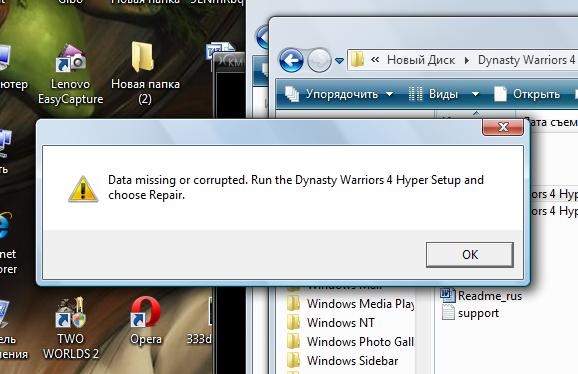Click the Windows Sidebar folder icon
Viewport: 578px width, 374px height.
coord(294,361)
